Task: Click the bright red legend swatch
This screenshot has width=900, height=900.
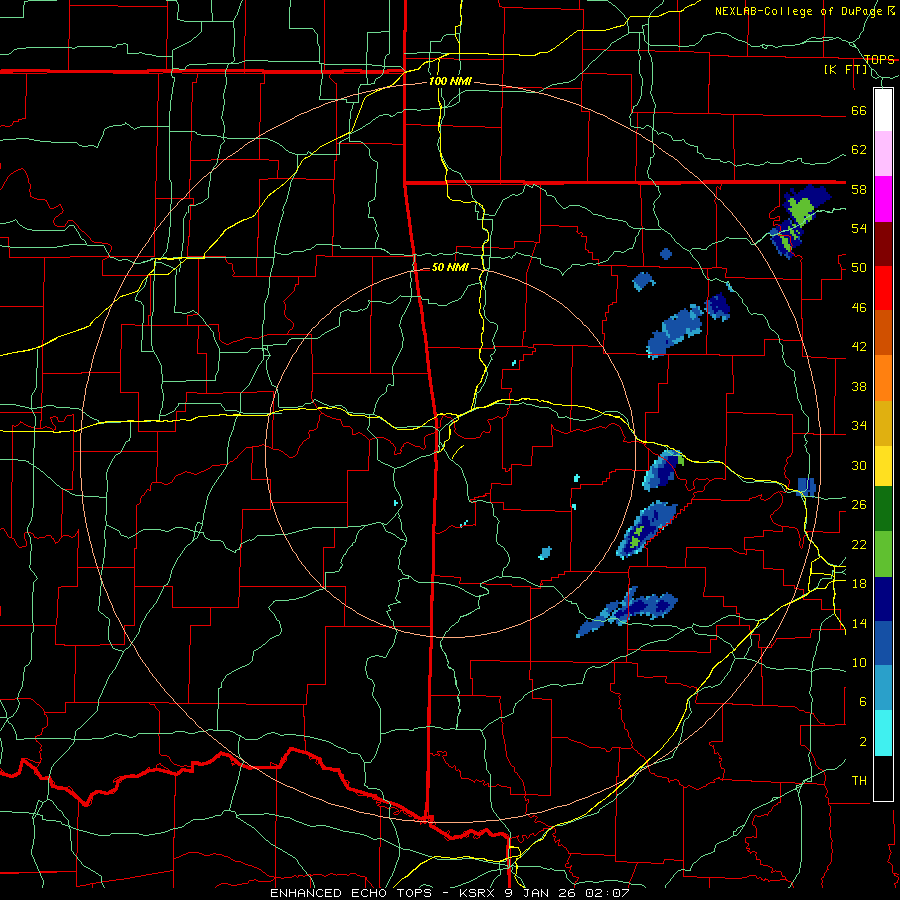Action: pos(883,288)
